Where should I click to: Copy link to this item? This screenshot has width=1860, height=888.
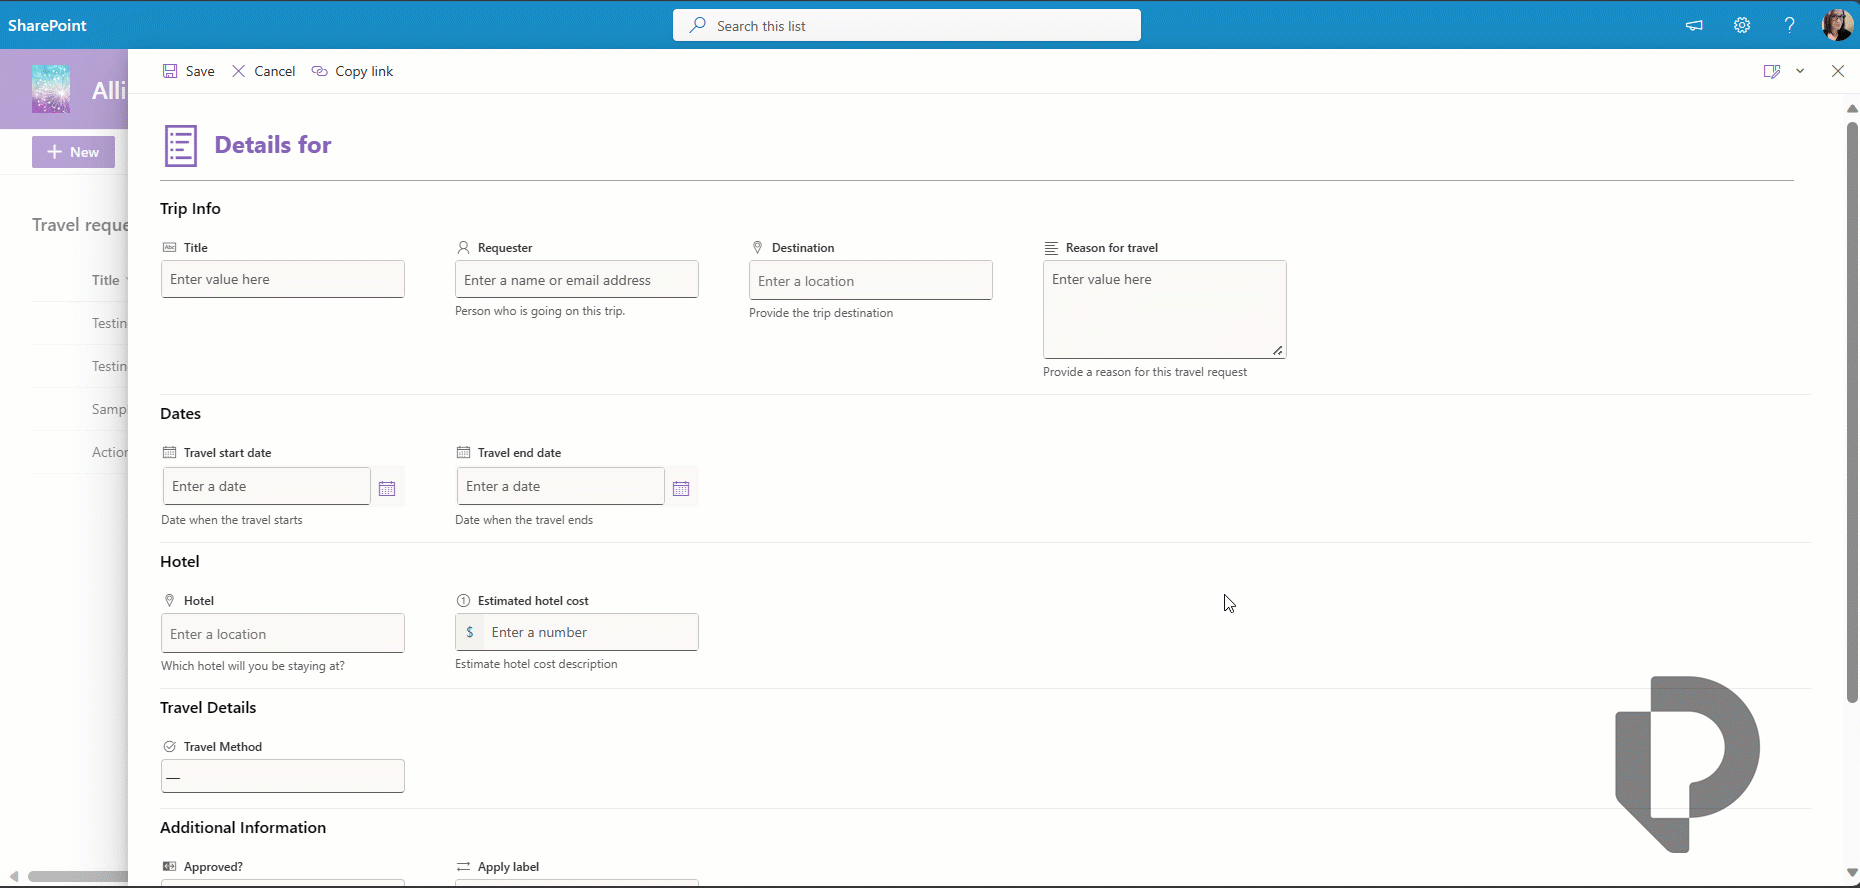352,71
